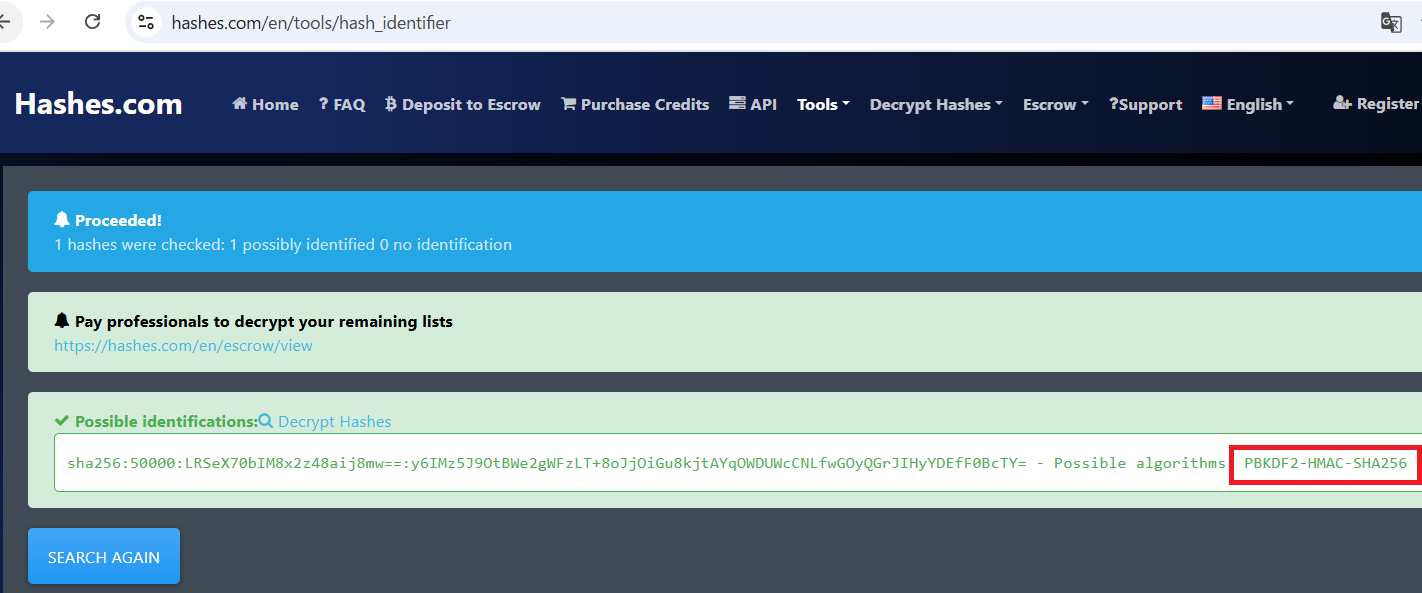The height and width of the screenshot is (593, 1422).
Task: Click the browser forward arrow
Action: 47,22
